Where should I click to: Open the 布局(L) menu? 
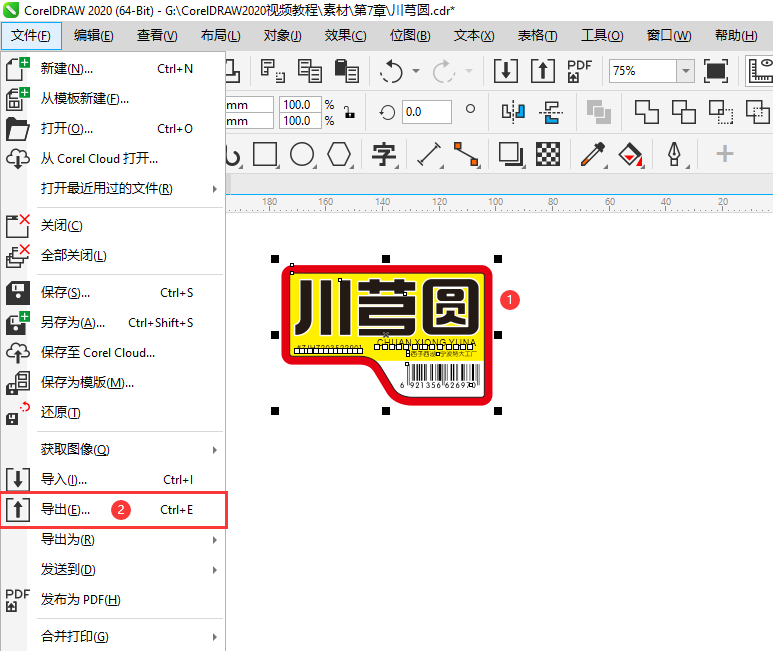tap(220, 35)
